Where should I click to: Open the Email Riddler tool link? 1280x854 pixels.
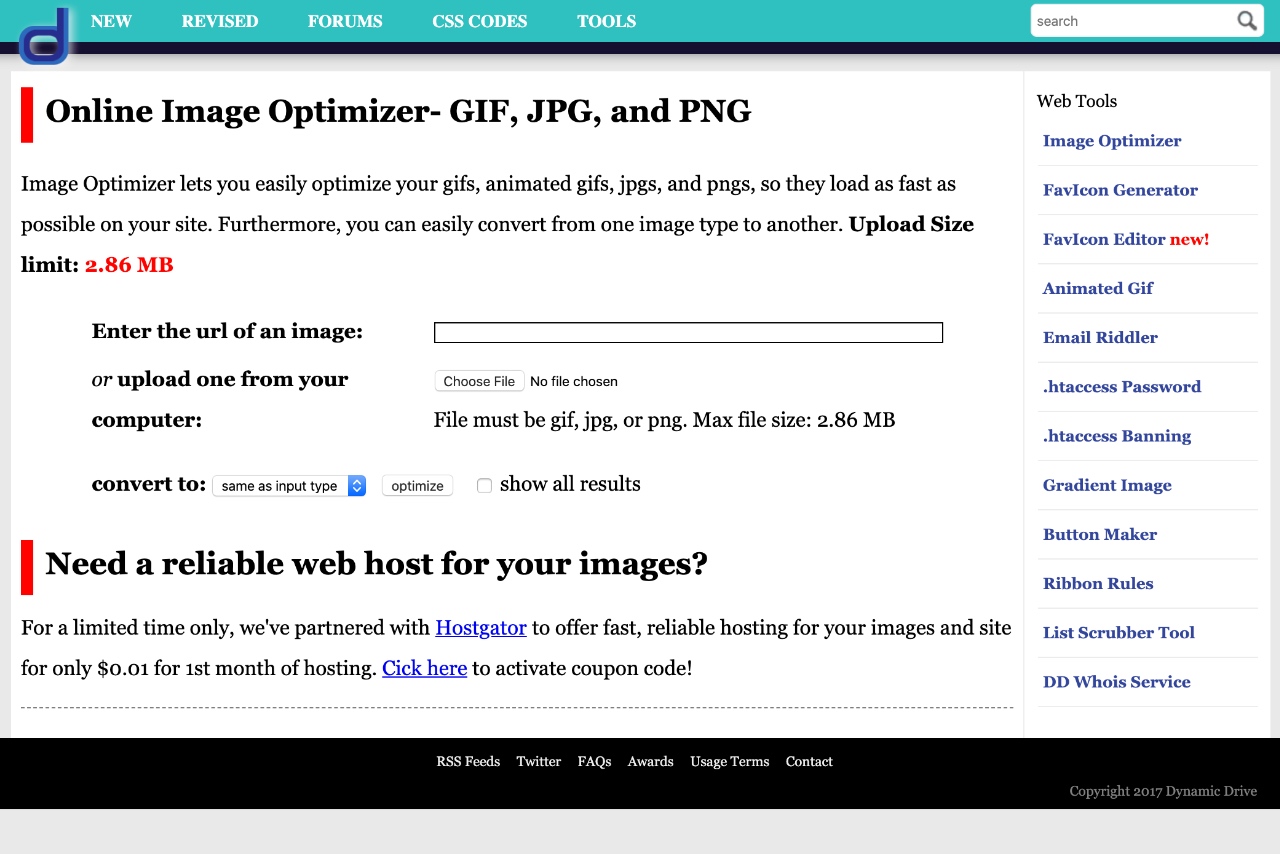coord(1100,337)
